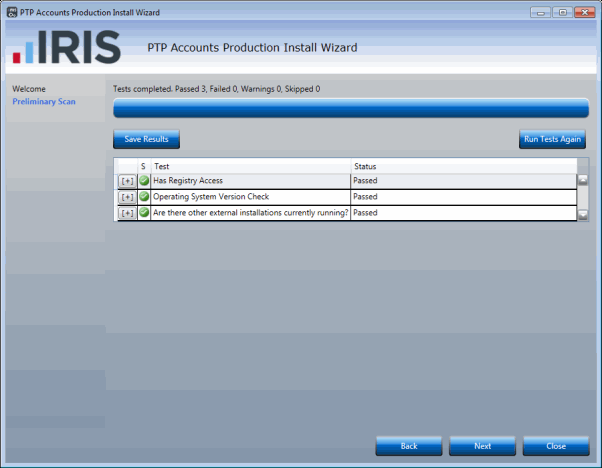Click Run Tests Again

coord(552,139)
